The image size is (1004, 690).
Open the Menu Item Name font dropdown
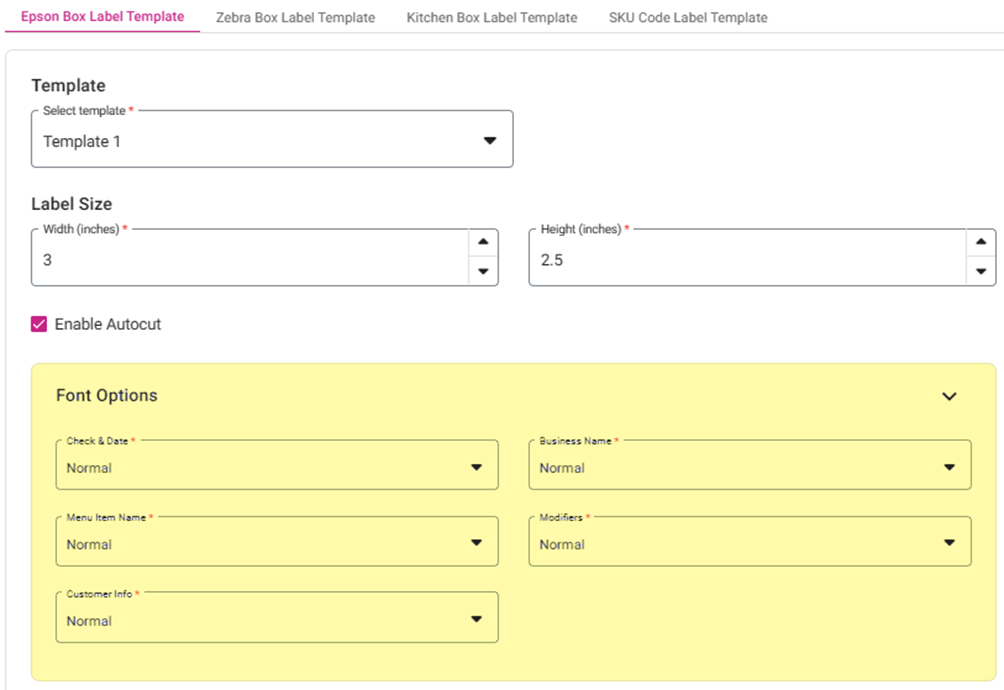pos(276,544)
